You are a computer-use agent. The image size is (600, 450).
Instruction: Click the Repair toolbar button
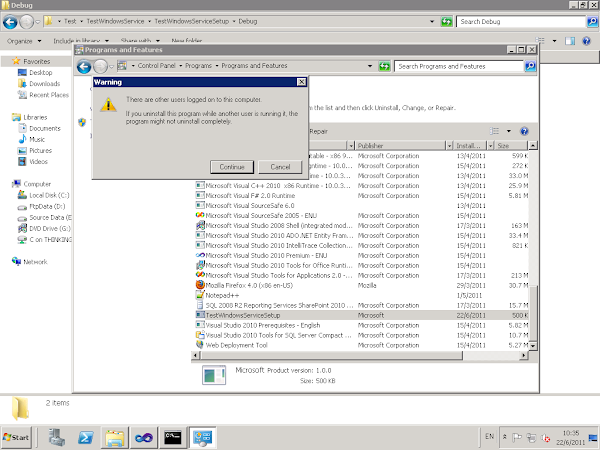click(x=318, y=131)
